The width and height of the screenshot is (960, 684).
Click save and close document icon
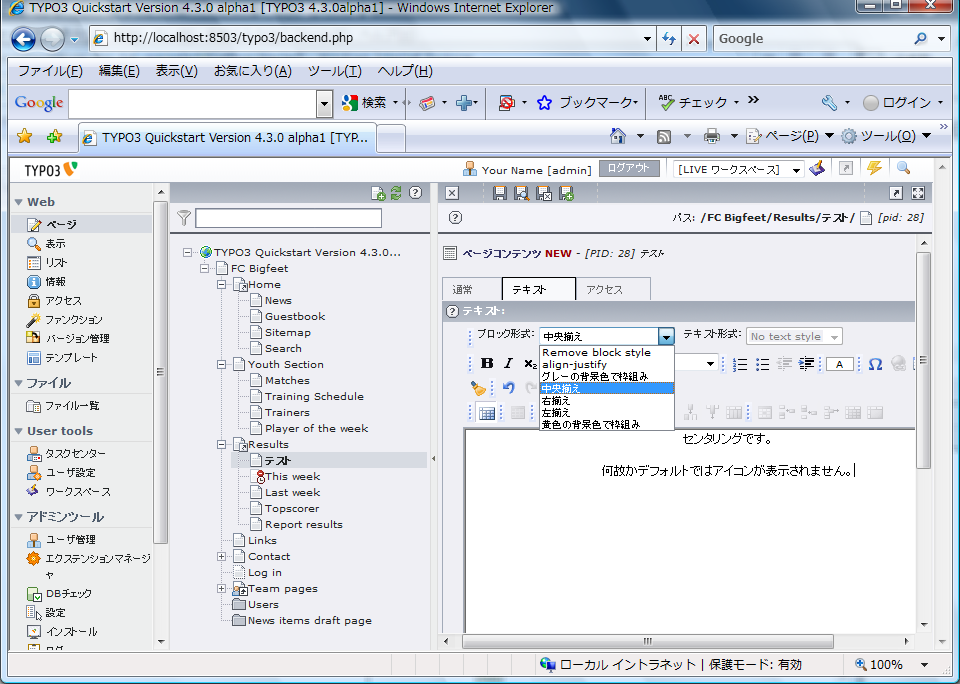pos(544,194)
